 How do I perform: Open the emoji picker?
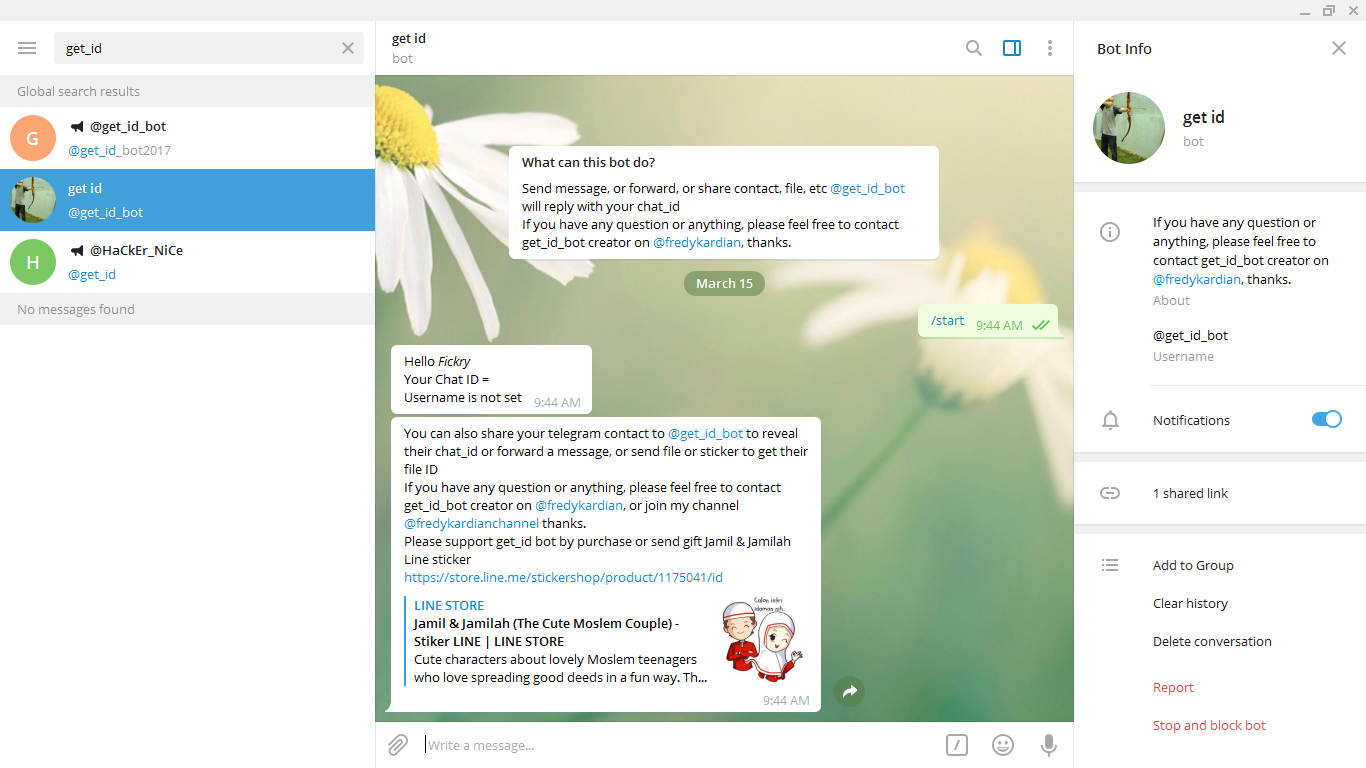1003,745
